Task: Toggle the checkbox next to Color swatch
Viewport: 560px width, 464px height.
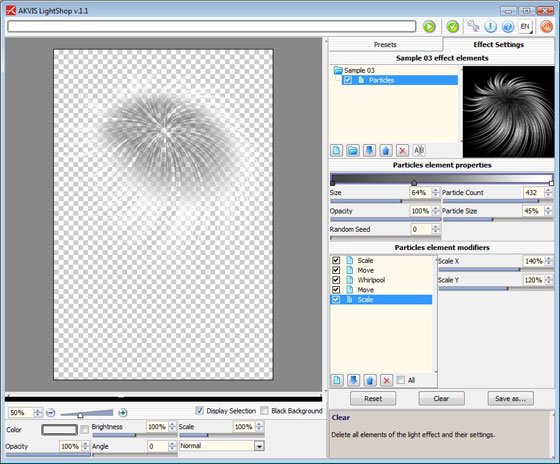Action: (85, 429)
